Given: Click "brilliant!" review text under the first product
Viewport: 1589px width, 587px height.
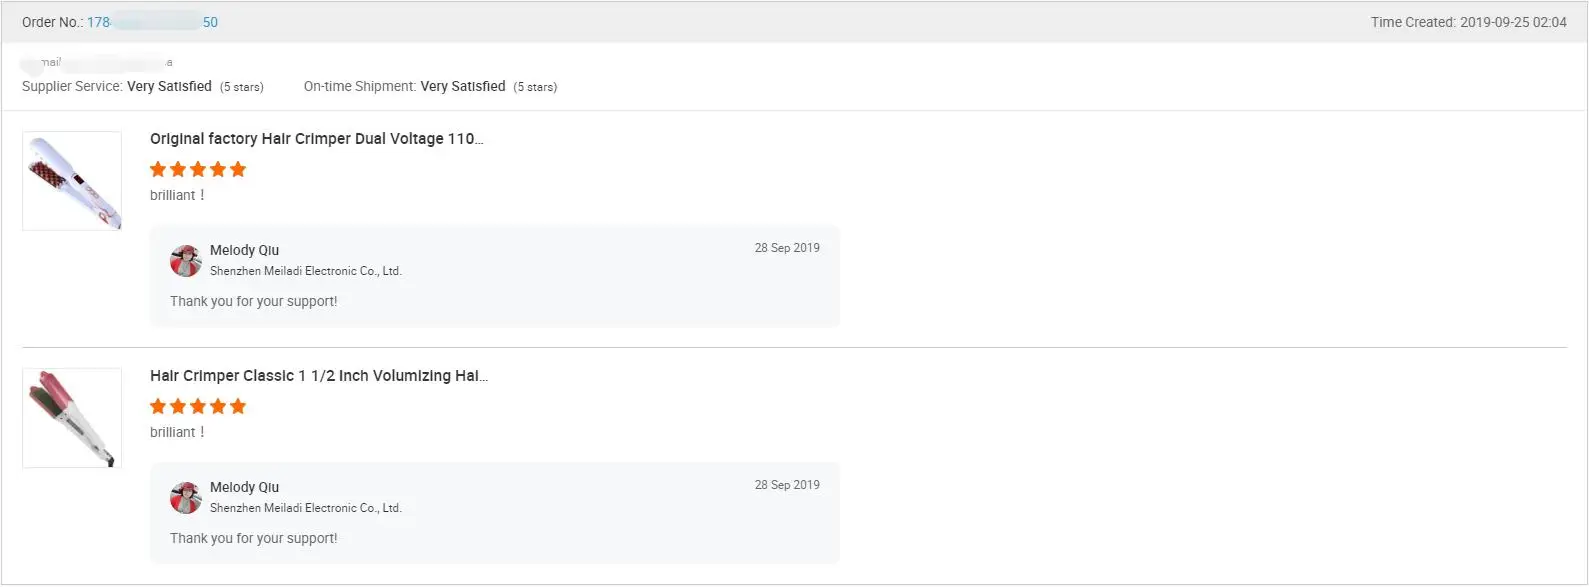Looking at the screenshot, I should 177,195.
